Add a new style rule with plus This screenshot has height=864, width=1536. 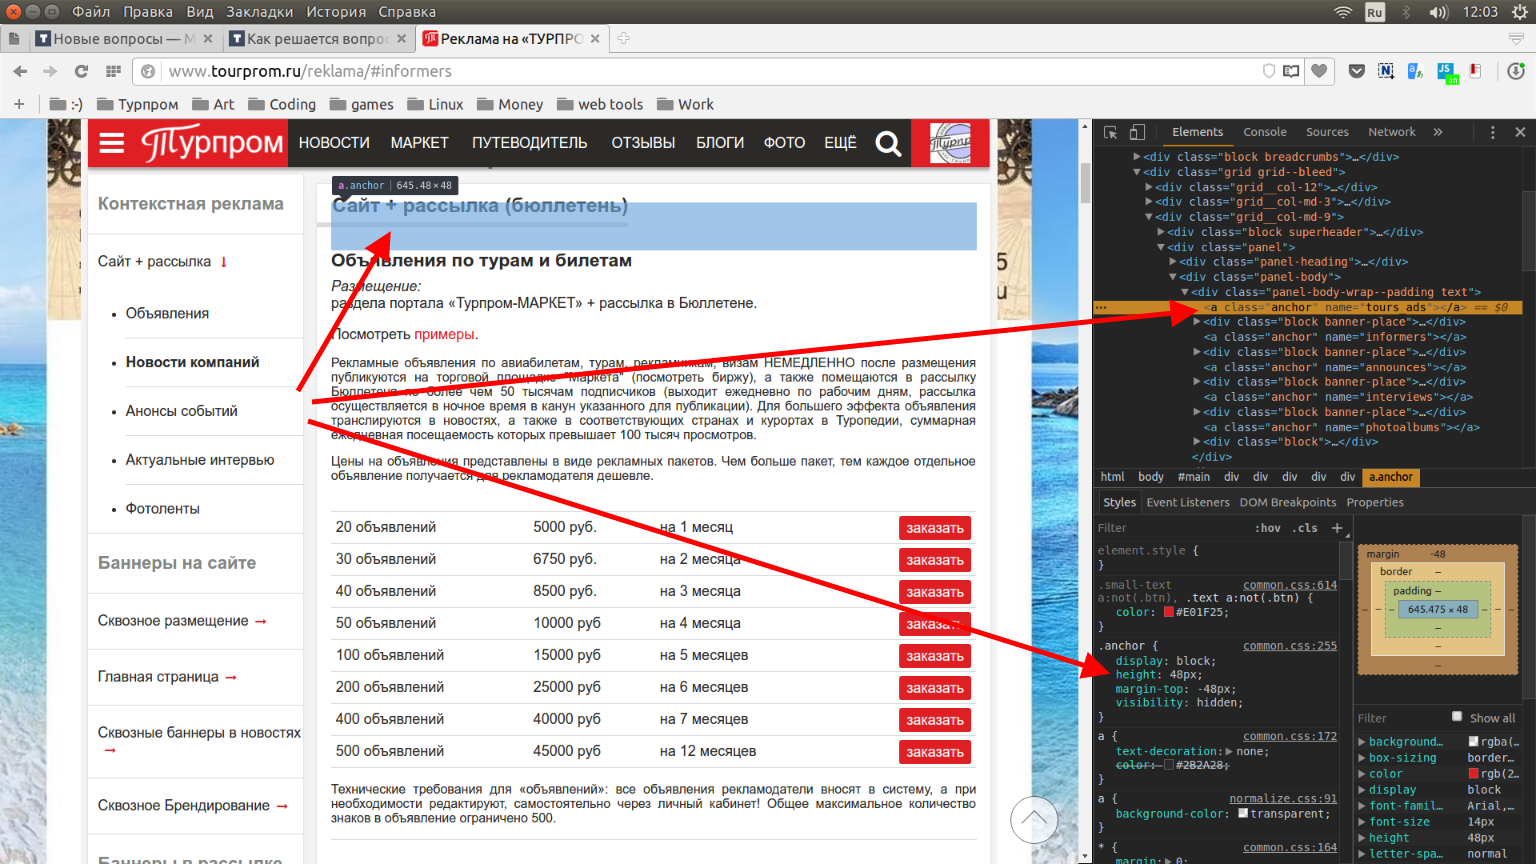point(1337,528)
